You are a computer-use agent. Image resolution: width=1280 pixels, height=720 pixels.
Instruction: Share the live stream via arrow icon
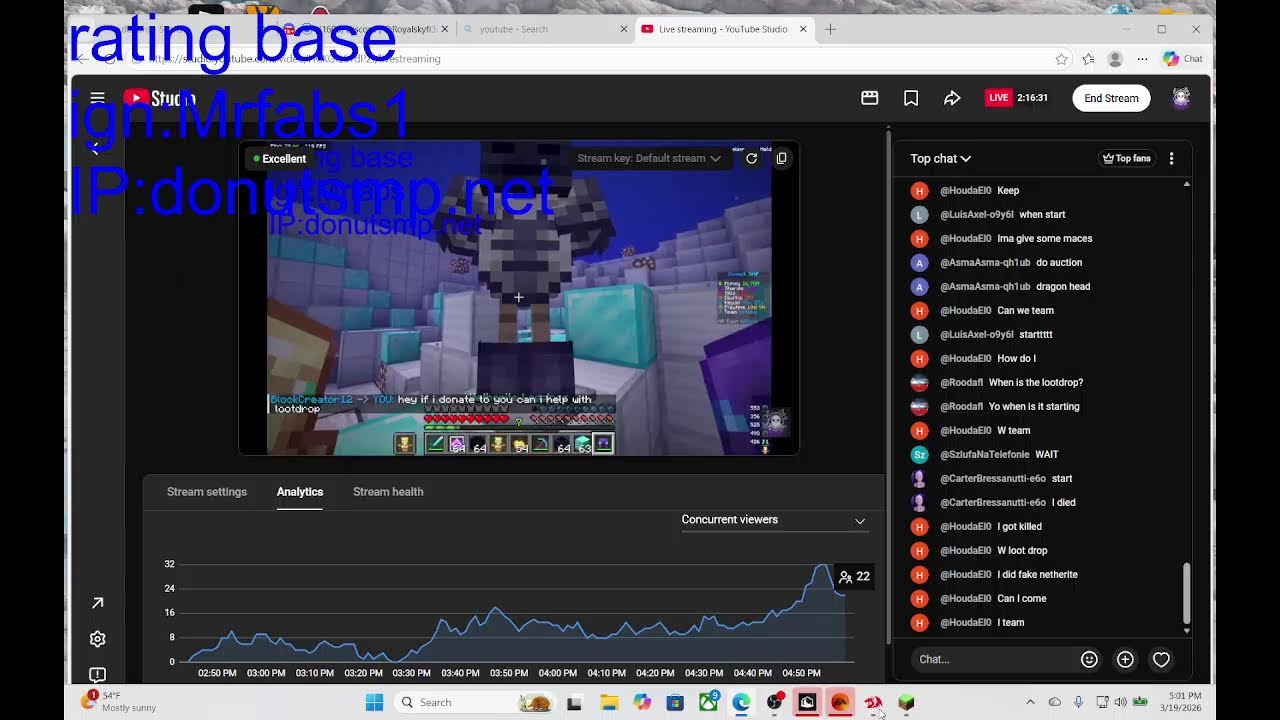(x=952, y=98)
